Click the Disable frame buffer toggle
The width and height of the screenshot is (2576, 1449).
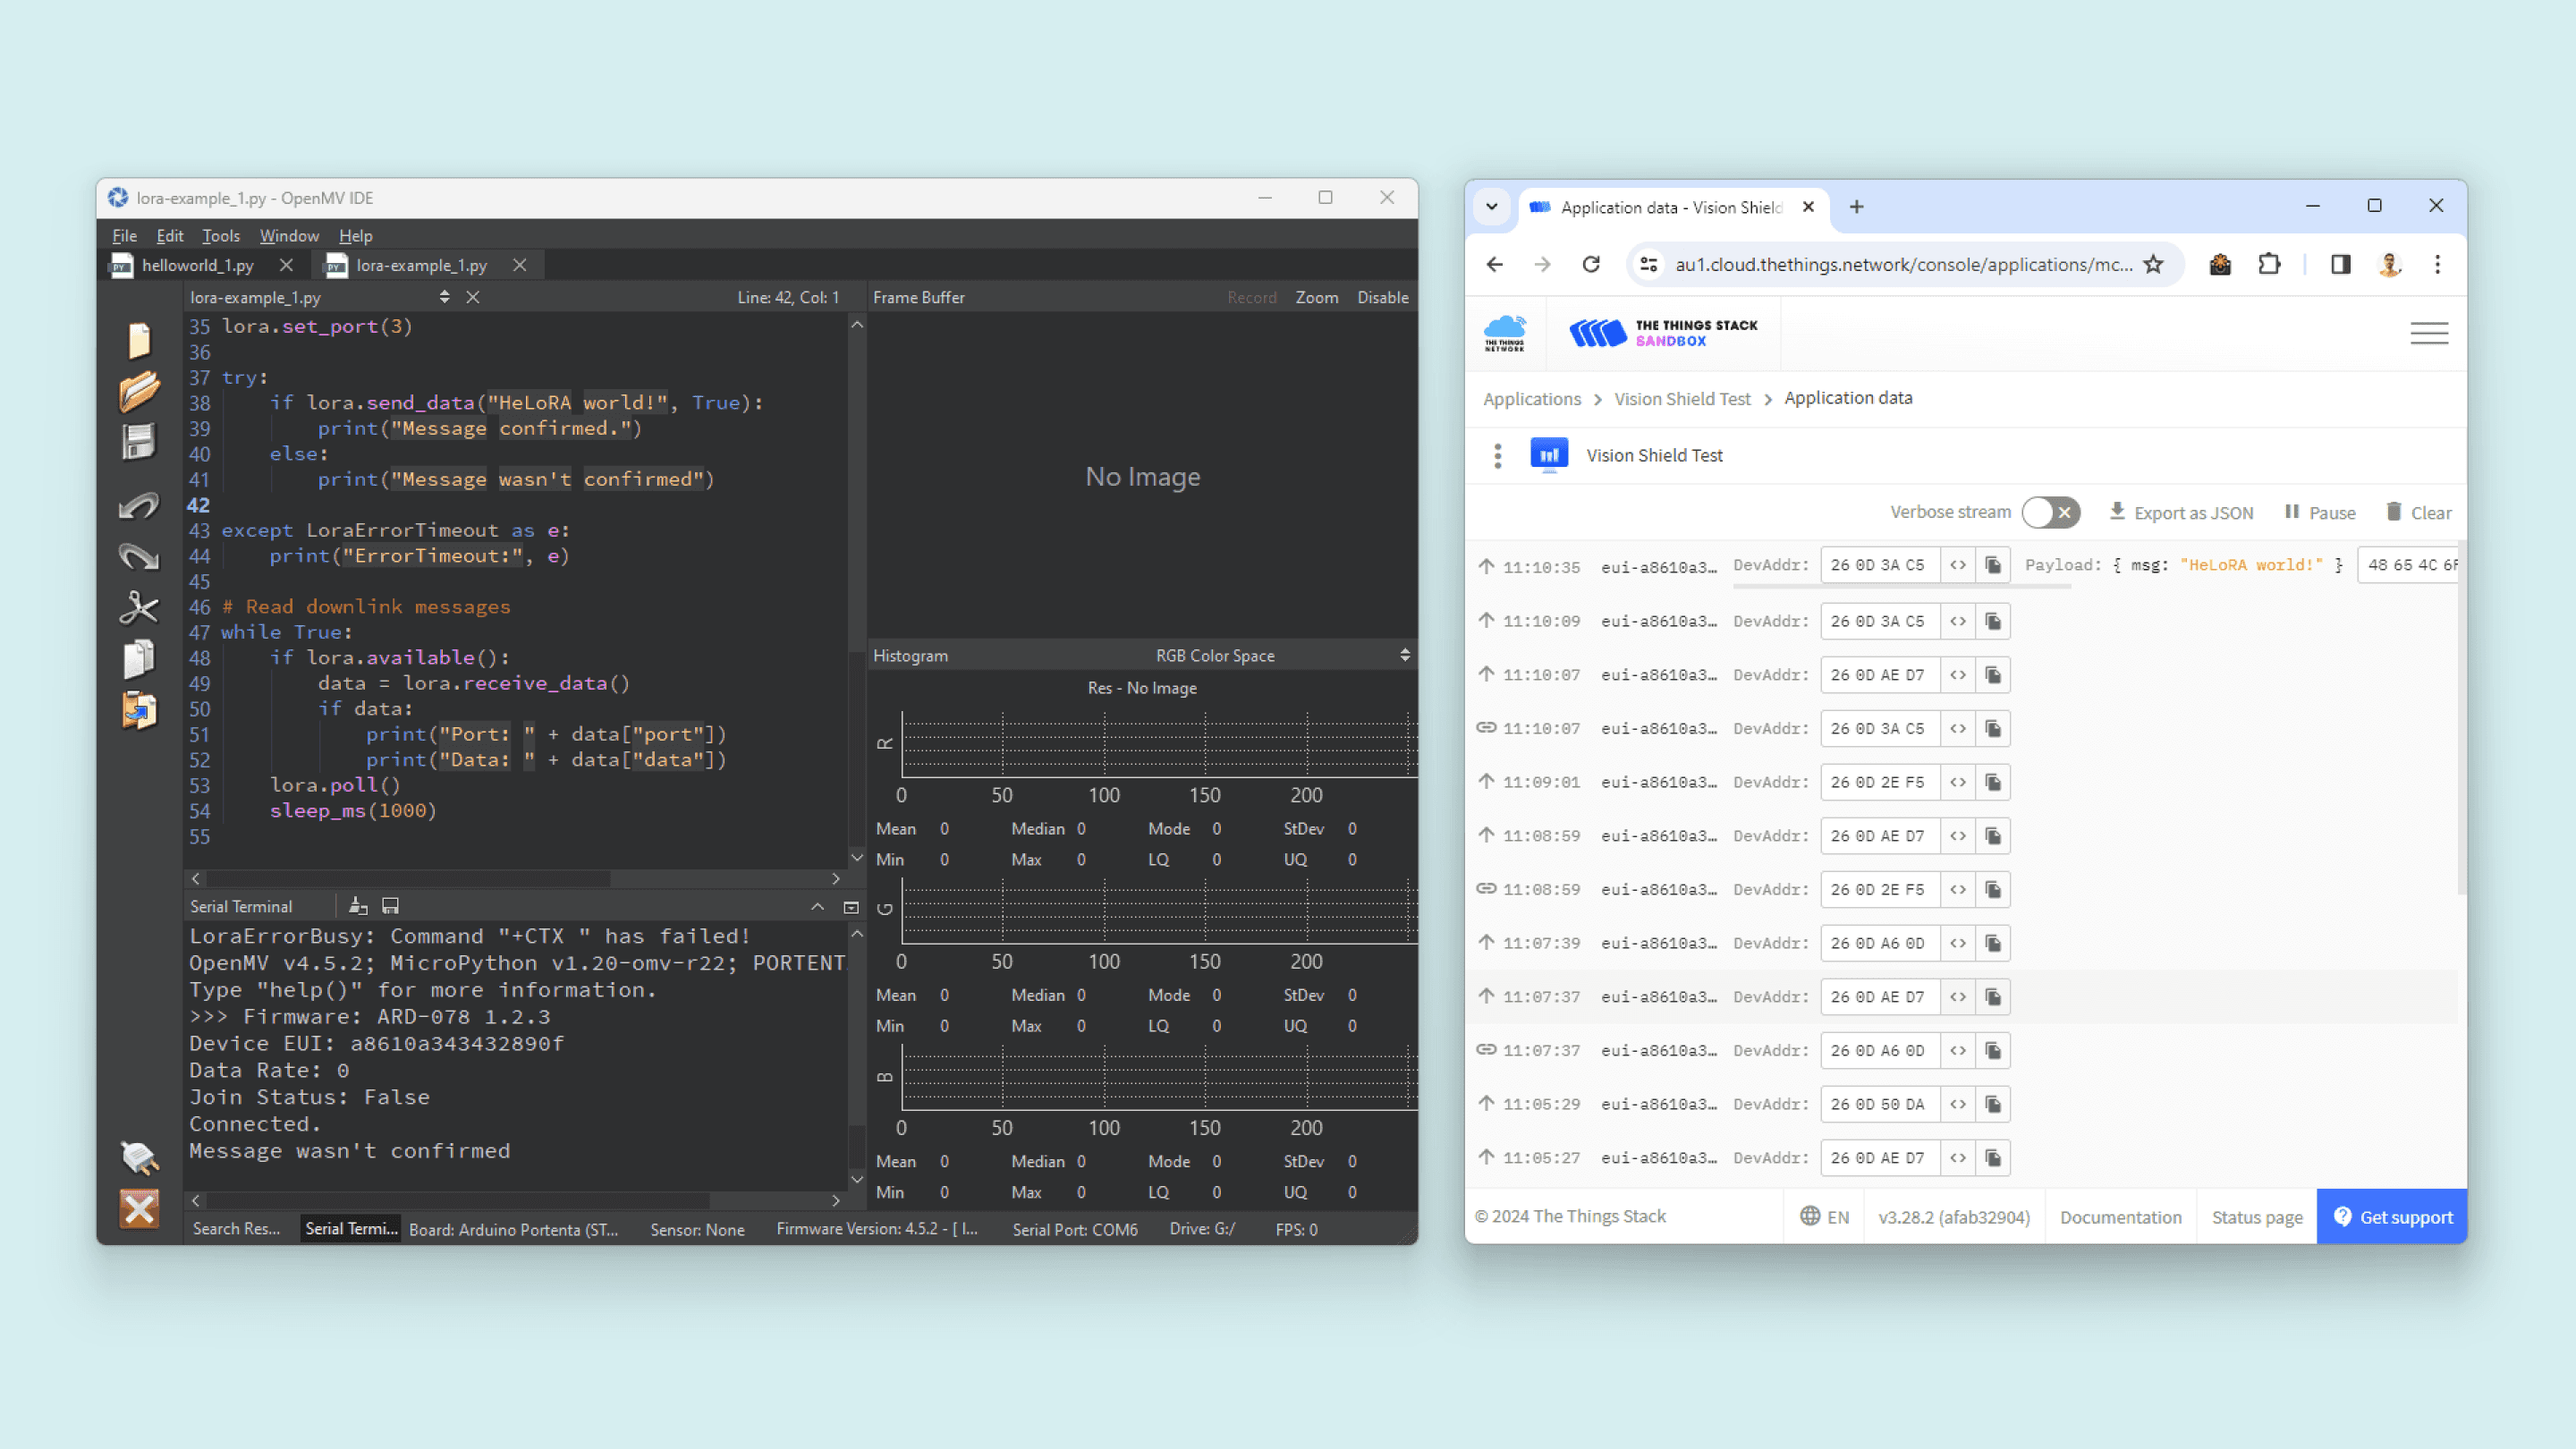click(1382, 297)
